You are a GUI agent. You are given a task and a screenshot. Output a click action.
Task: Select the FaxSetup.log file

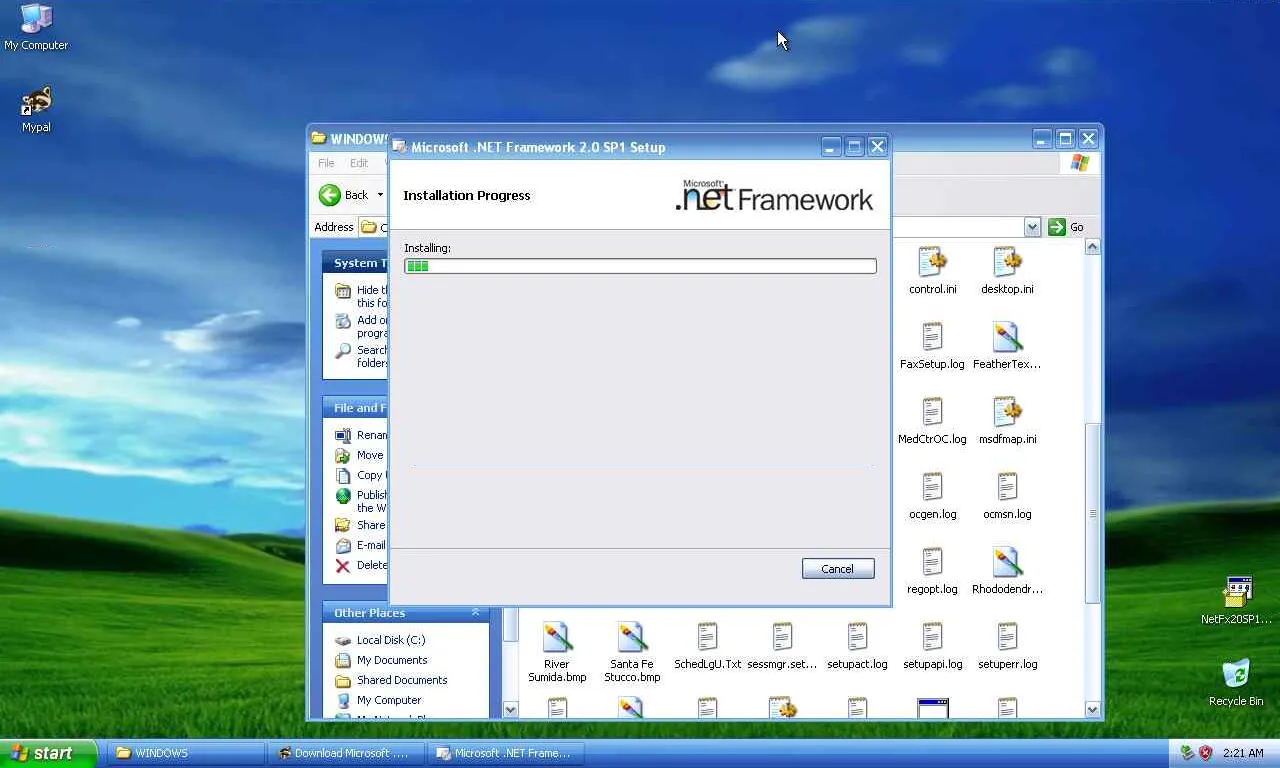(x=932, y=347)
